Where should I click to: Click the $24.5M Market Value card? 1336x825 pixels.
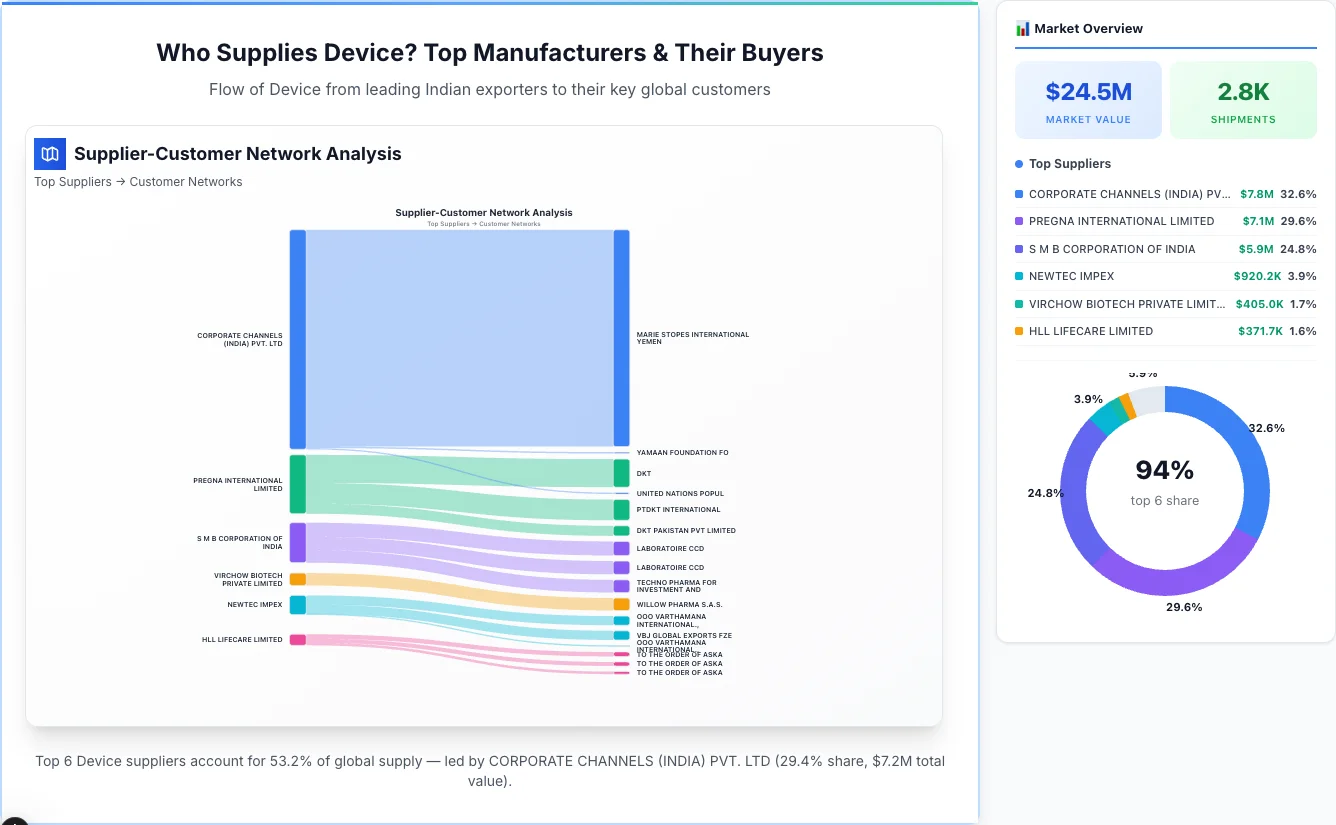tap(1088, 99)
